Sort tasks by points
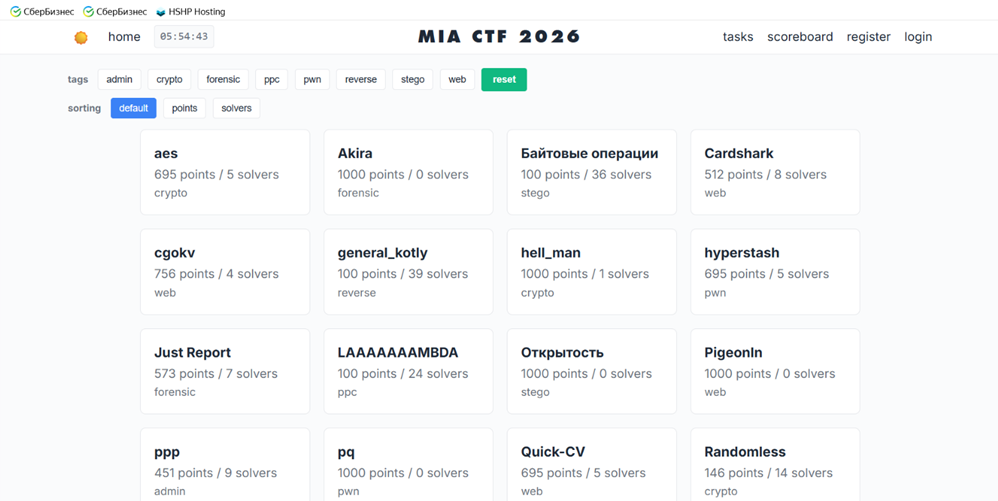998x501 pixels. coord(185,108)
